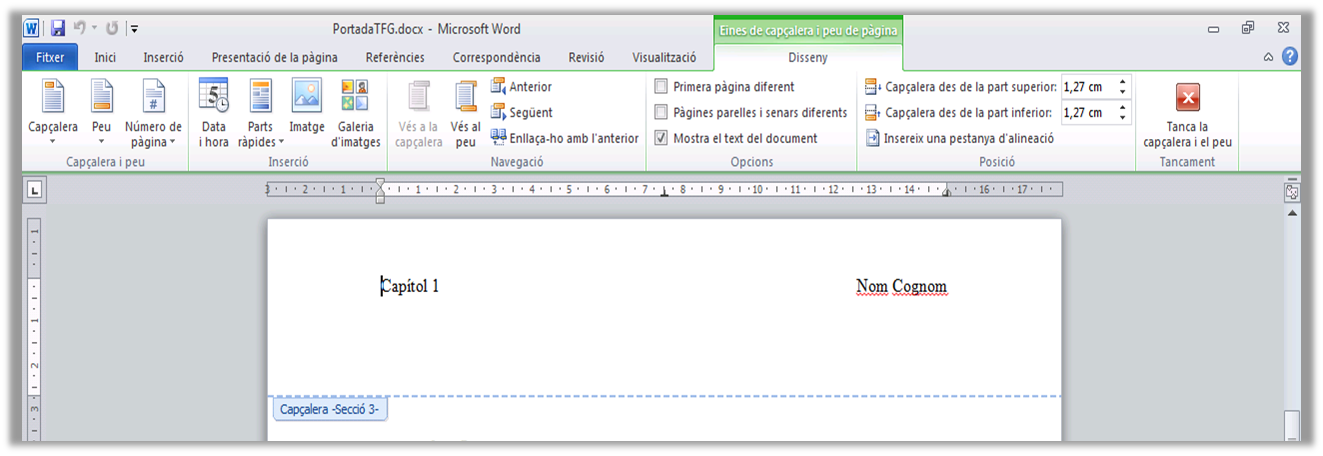Open Parts ràpides menu
This screenshot has height=456, width=1323.
tap(261, 113)
